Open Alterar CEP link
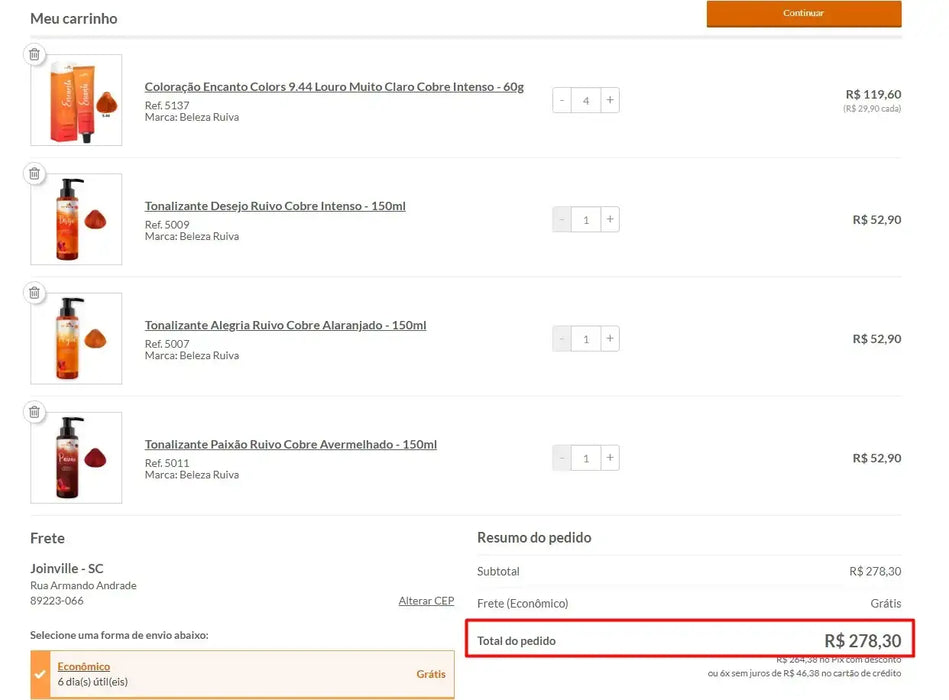Viewport: 949px width, 700px height. click(426, 601)
